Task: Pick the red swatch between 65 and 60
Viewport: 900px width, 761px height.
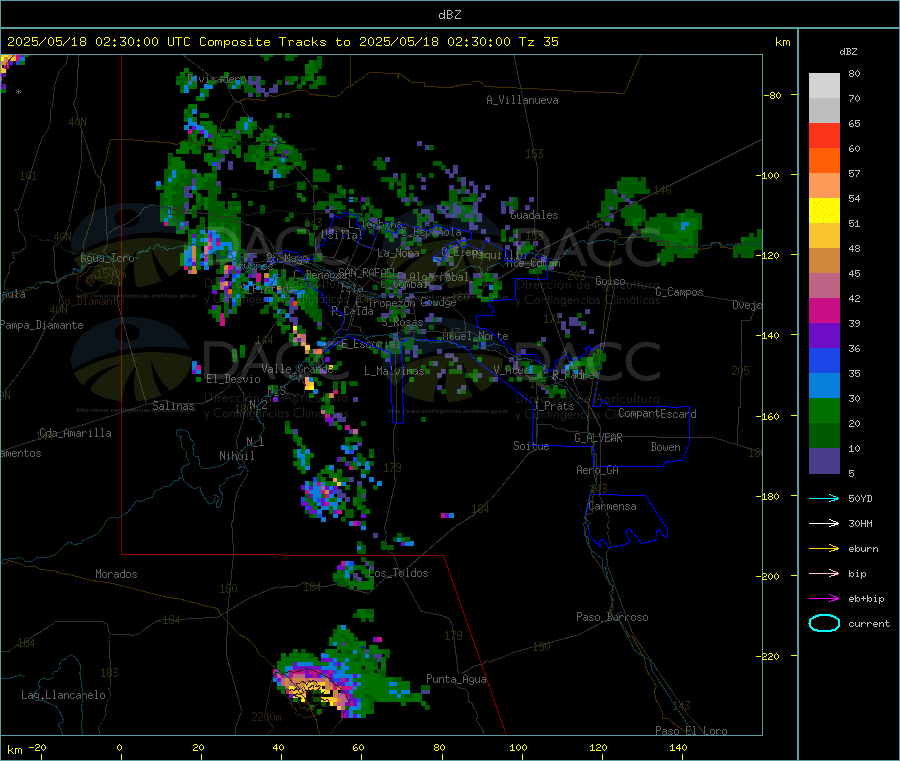Action: pyautogui.click(x=824, y=135)
